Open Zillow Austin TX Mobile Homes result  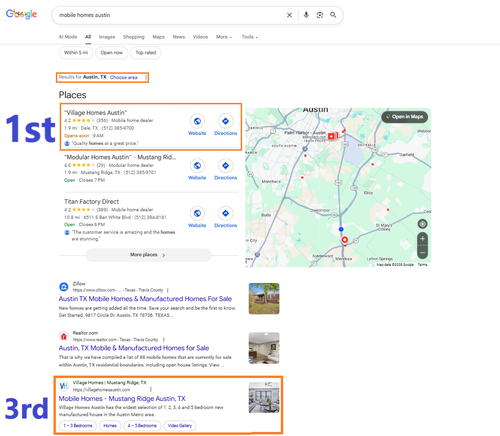pos(145,299)
